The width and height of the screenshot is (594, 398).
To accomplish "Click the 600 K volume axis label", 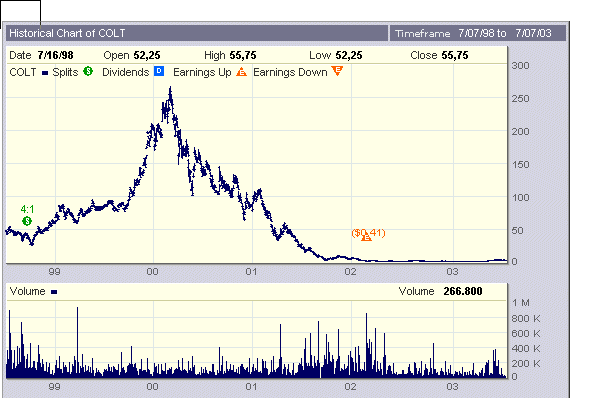I will [x=525, y=334].
